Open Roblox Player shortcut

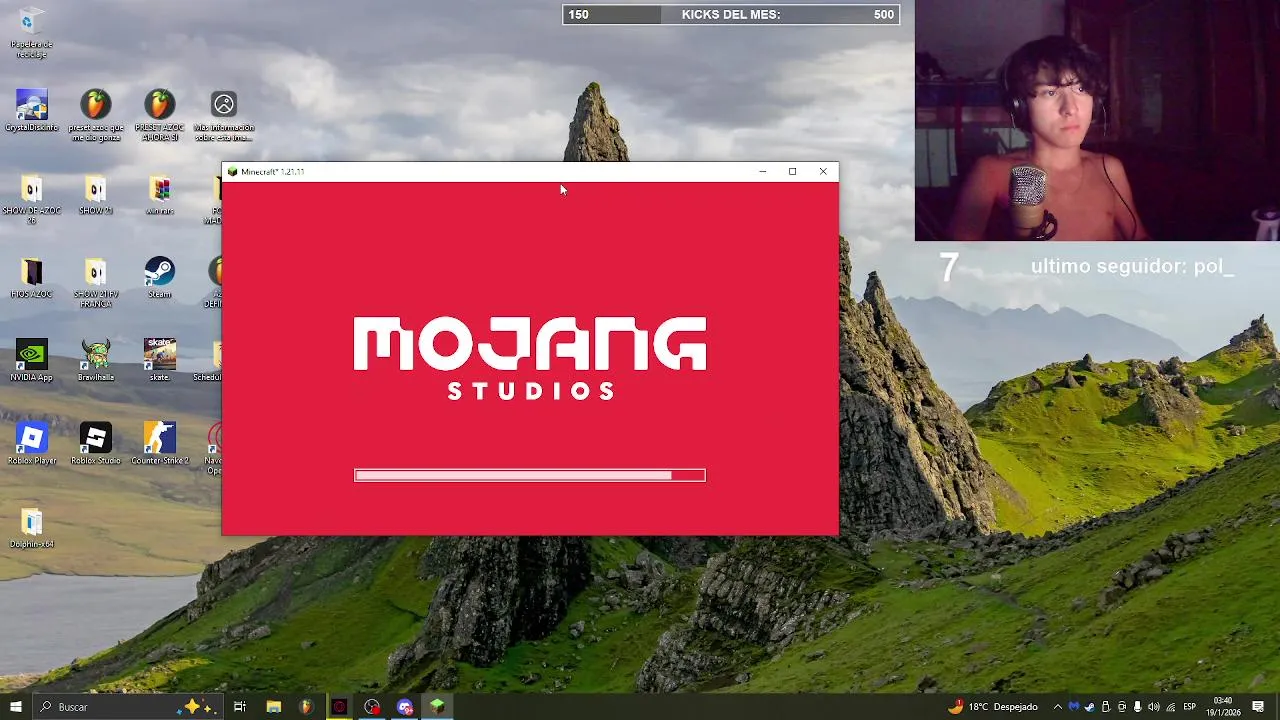(31, 444)
